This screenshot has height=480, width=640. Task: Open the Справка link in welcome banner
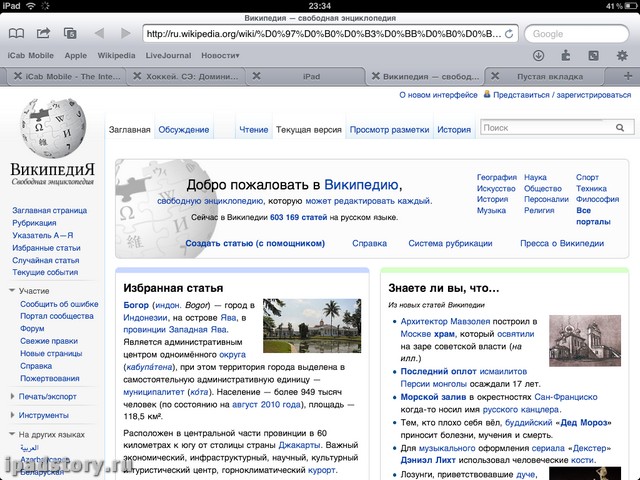click(x=369, y=243)
